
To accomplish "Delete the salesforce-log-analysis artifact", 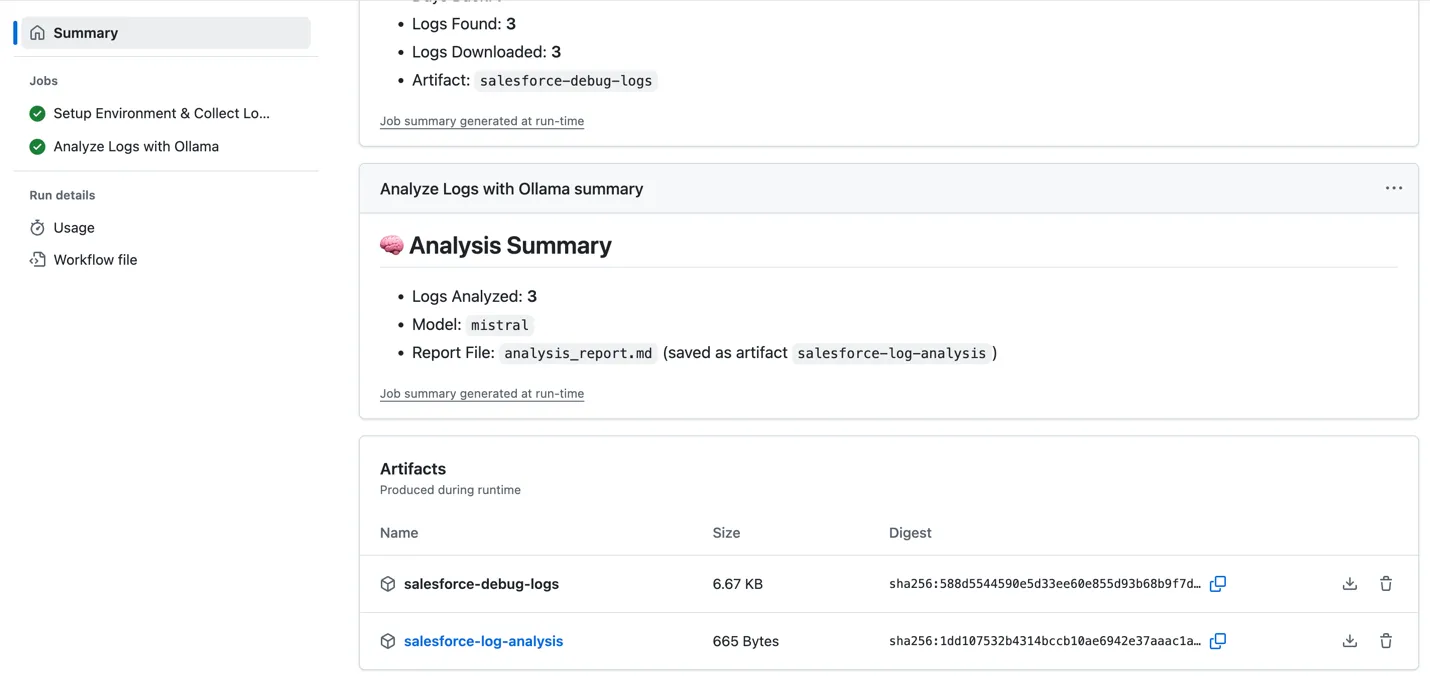I will click(x=1385, y=641).
